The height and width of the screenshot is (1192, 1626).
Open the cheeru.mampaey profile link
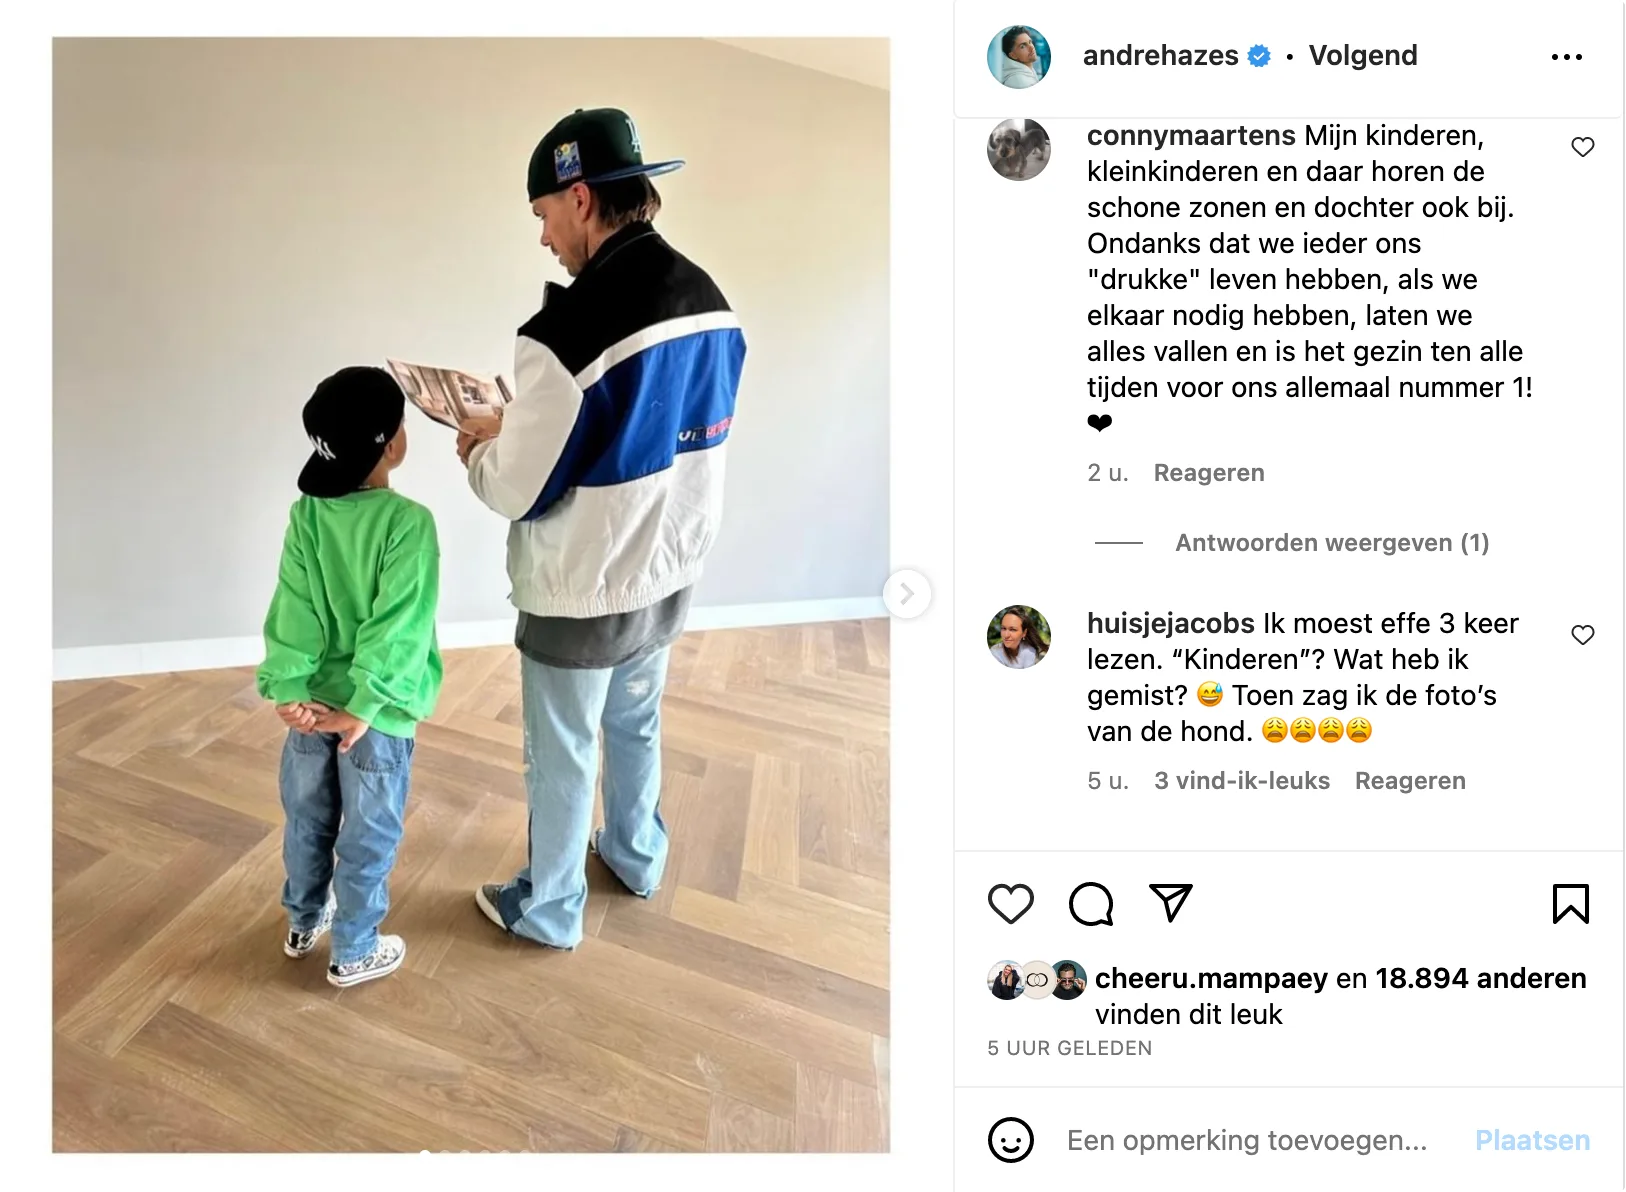coord(1211,978)
